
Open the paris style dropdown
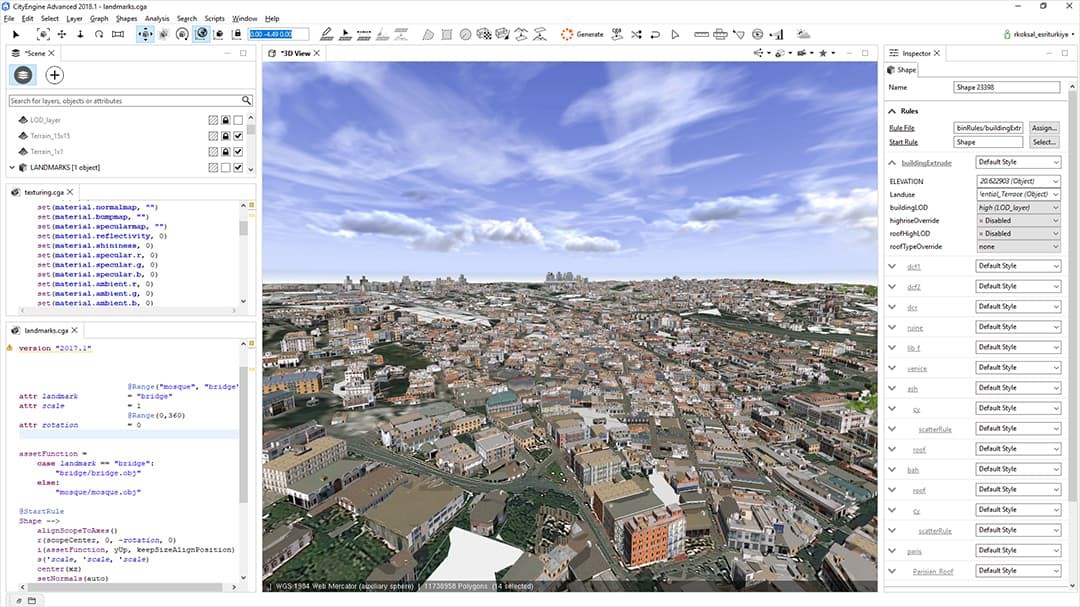(x=1018, y=551)
